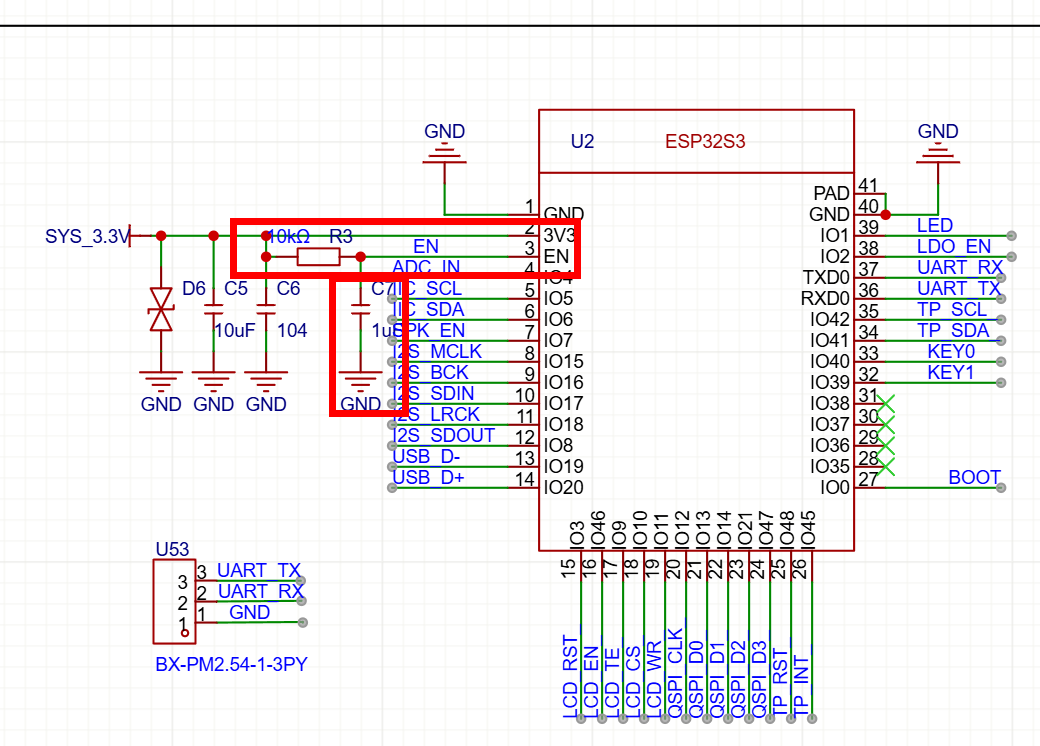The image size is (1040, 746).
Task: Click the wire endpoint of BOOT net
Action: (x=1001, y=488)
